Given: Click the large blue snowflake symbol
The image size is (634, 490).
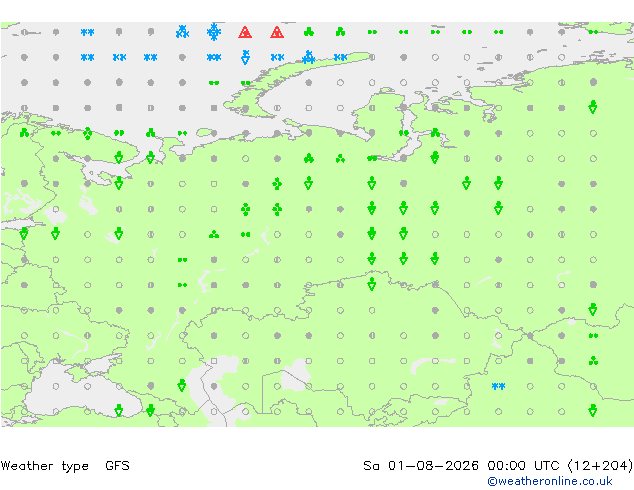Looking at the screenshot, I should [214, 32].
